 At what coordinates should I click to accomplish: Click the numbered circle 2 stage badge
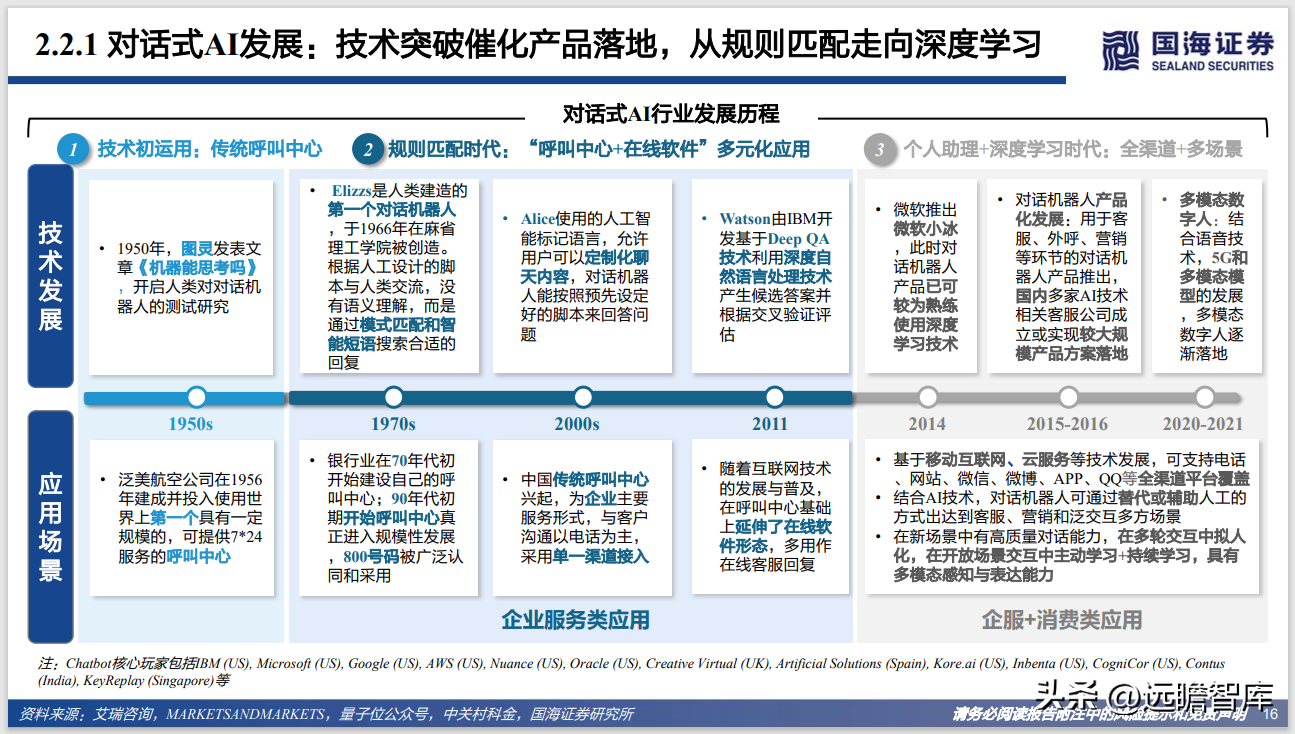(367, 150)
